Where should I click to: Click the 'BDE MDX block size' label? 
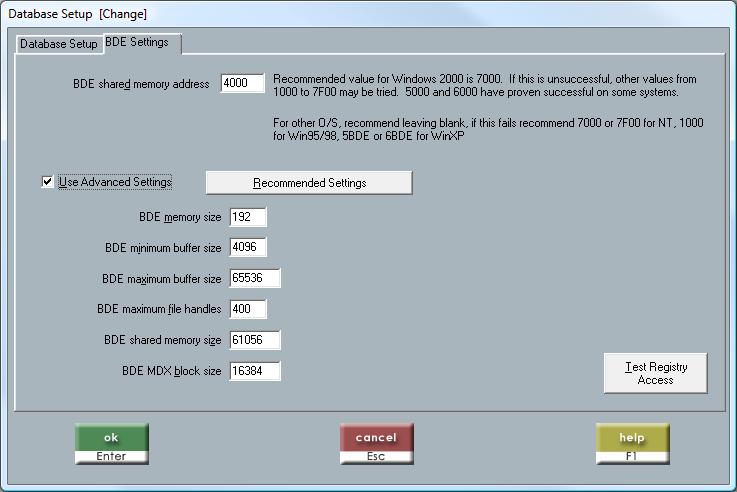[x=172, y=371]
